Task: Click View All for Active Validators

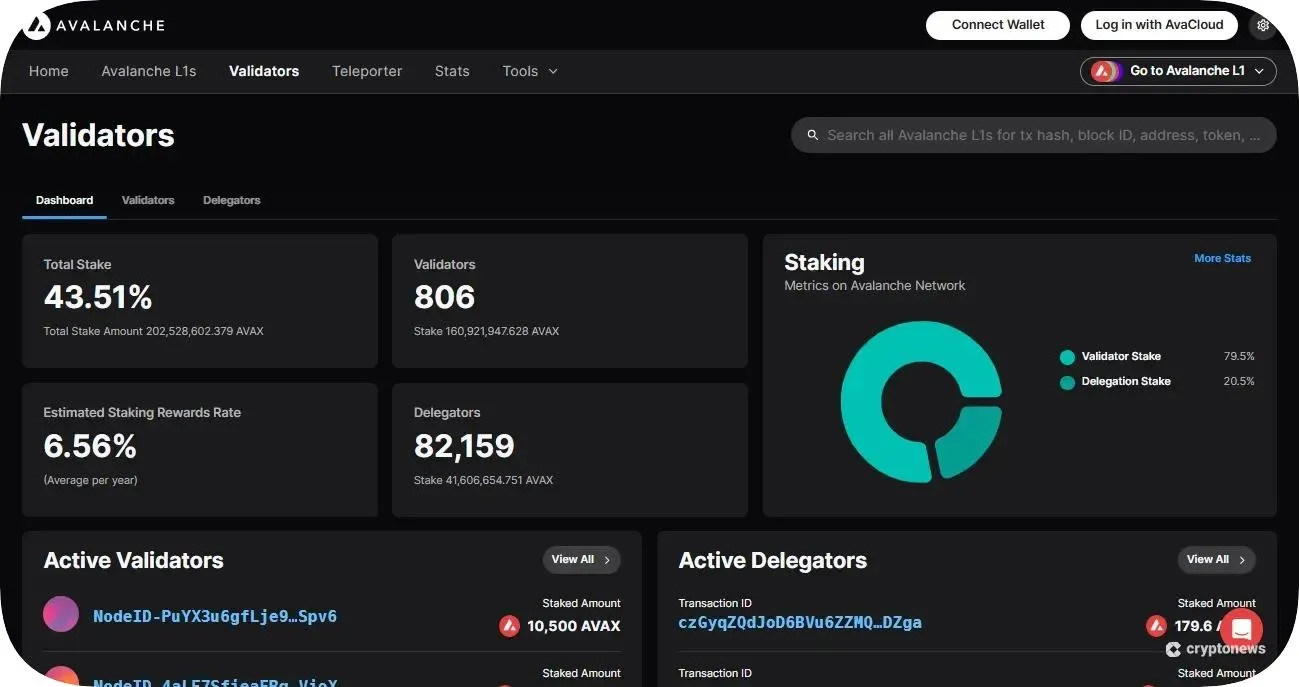Action: pos(582,560)
